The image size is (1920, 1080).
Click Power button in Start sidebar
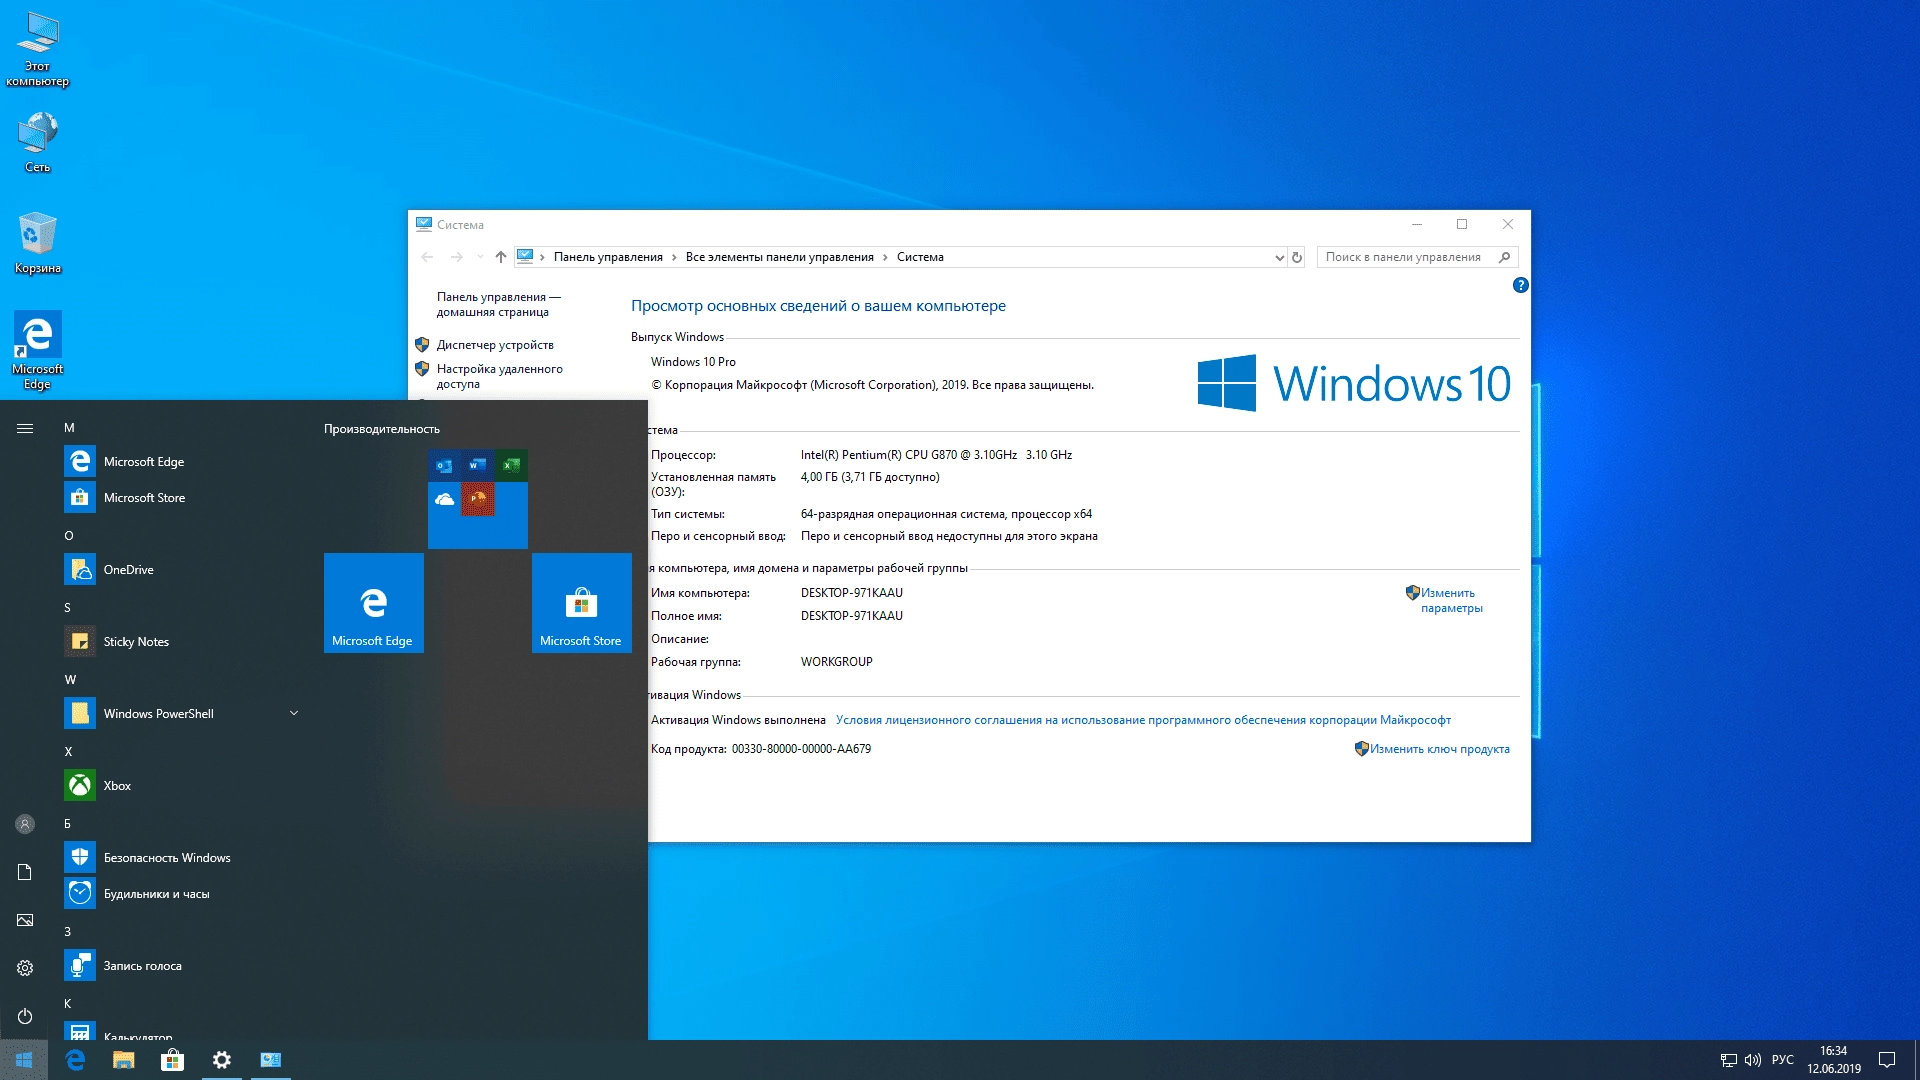(25, 1016)
